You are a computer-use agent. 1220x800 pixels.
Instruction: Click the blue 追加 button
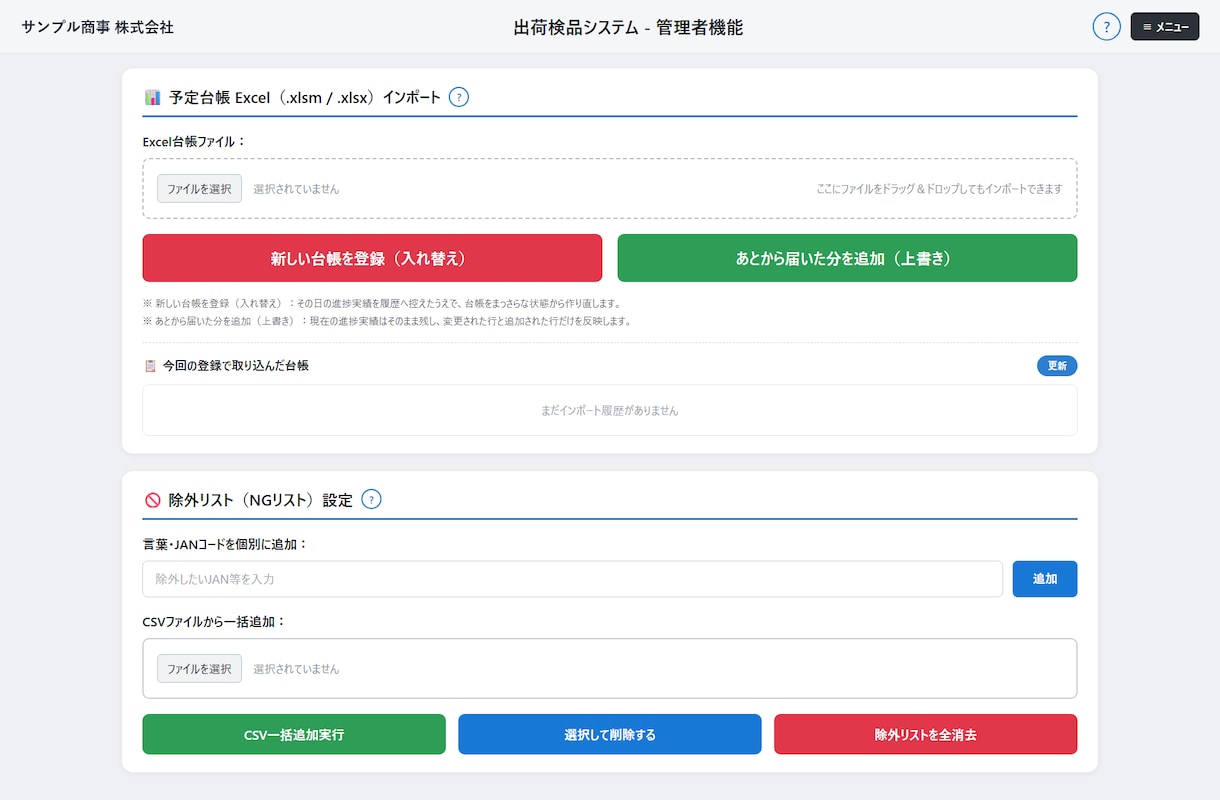[1045, 579]
